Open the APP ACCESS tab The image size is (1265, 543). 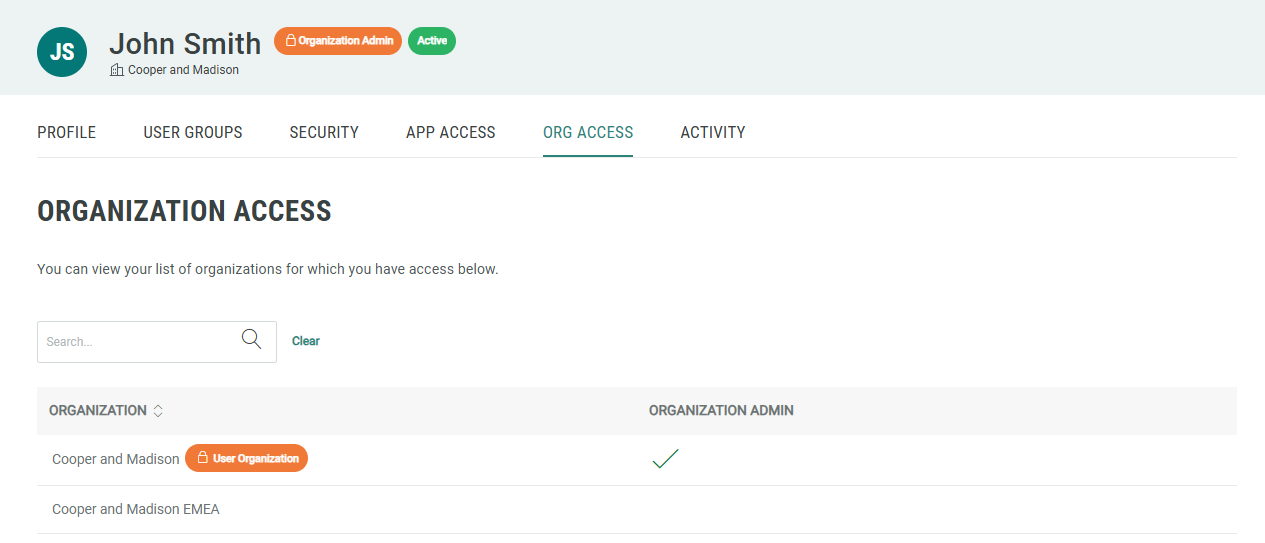tap(451, 132)
